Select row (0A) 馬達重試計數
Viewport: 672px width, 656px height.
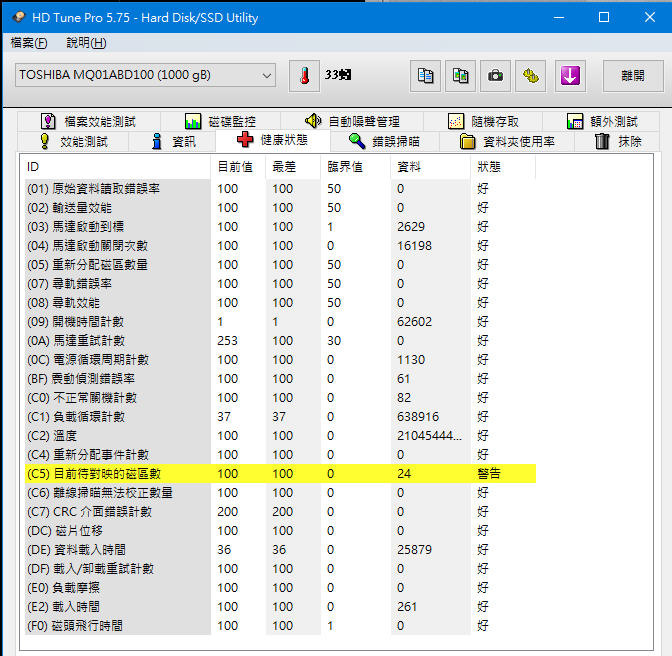coord(280,341)
